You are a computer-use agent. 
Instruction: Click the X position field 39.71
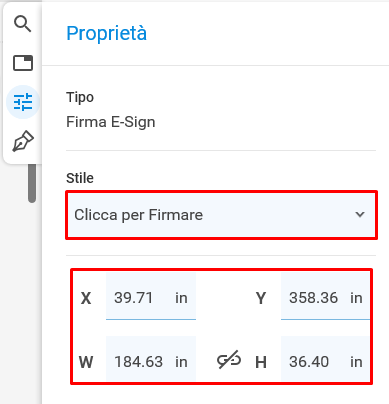tap(151, 296)
